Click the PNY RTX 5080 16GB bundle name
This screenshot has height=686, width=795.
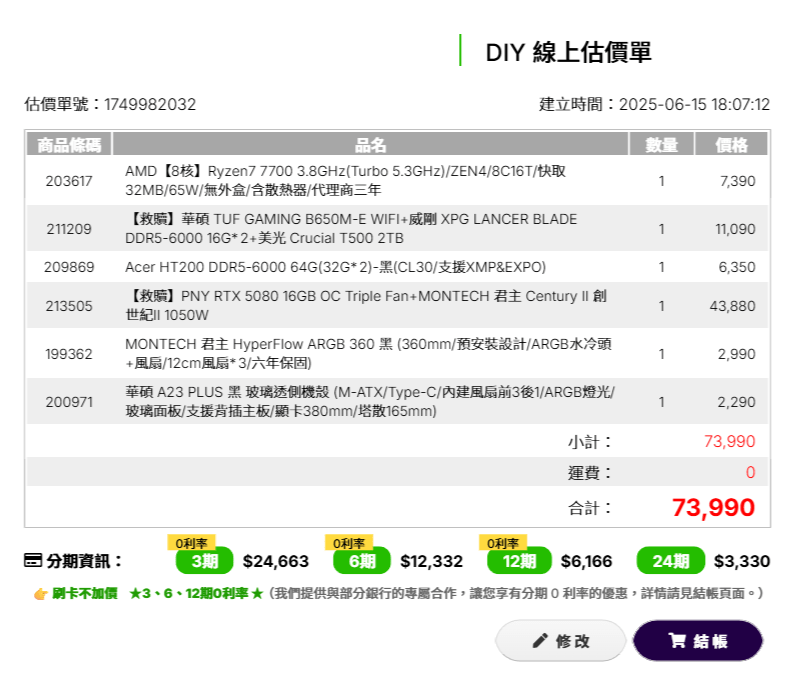point(366,305)
